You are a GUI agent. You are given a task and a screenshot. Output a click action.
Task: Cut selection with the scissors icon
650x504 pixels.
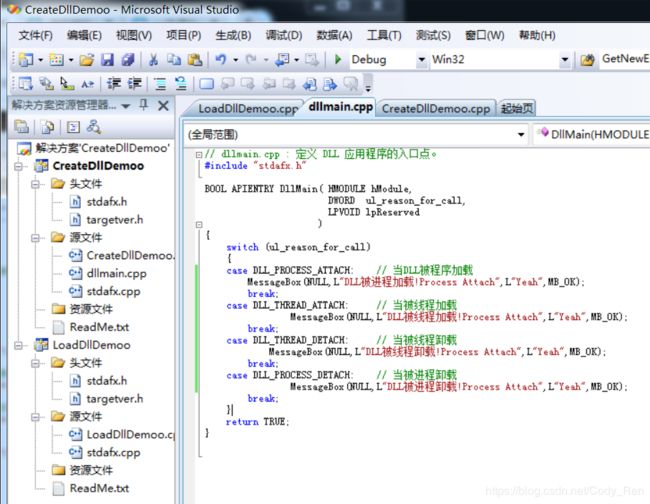coord(153,60)
